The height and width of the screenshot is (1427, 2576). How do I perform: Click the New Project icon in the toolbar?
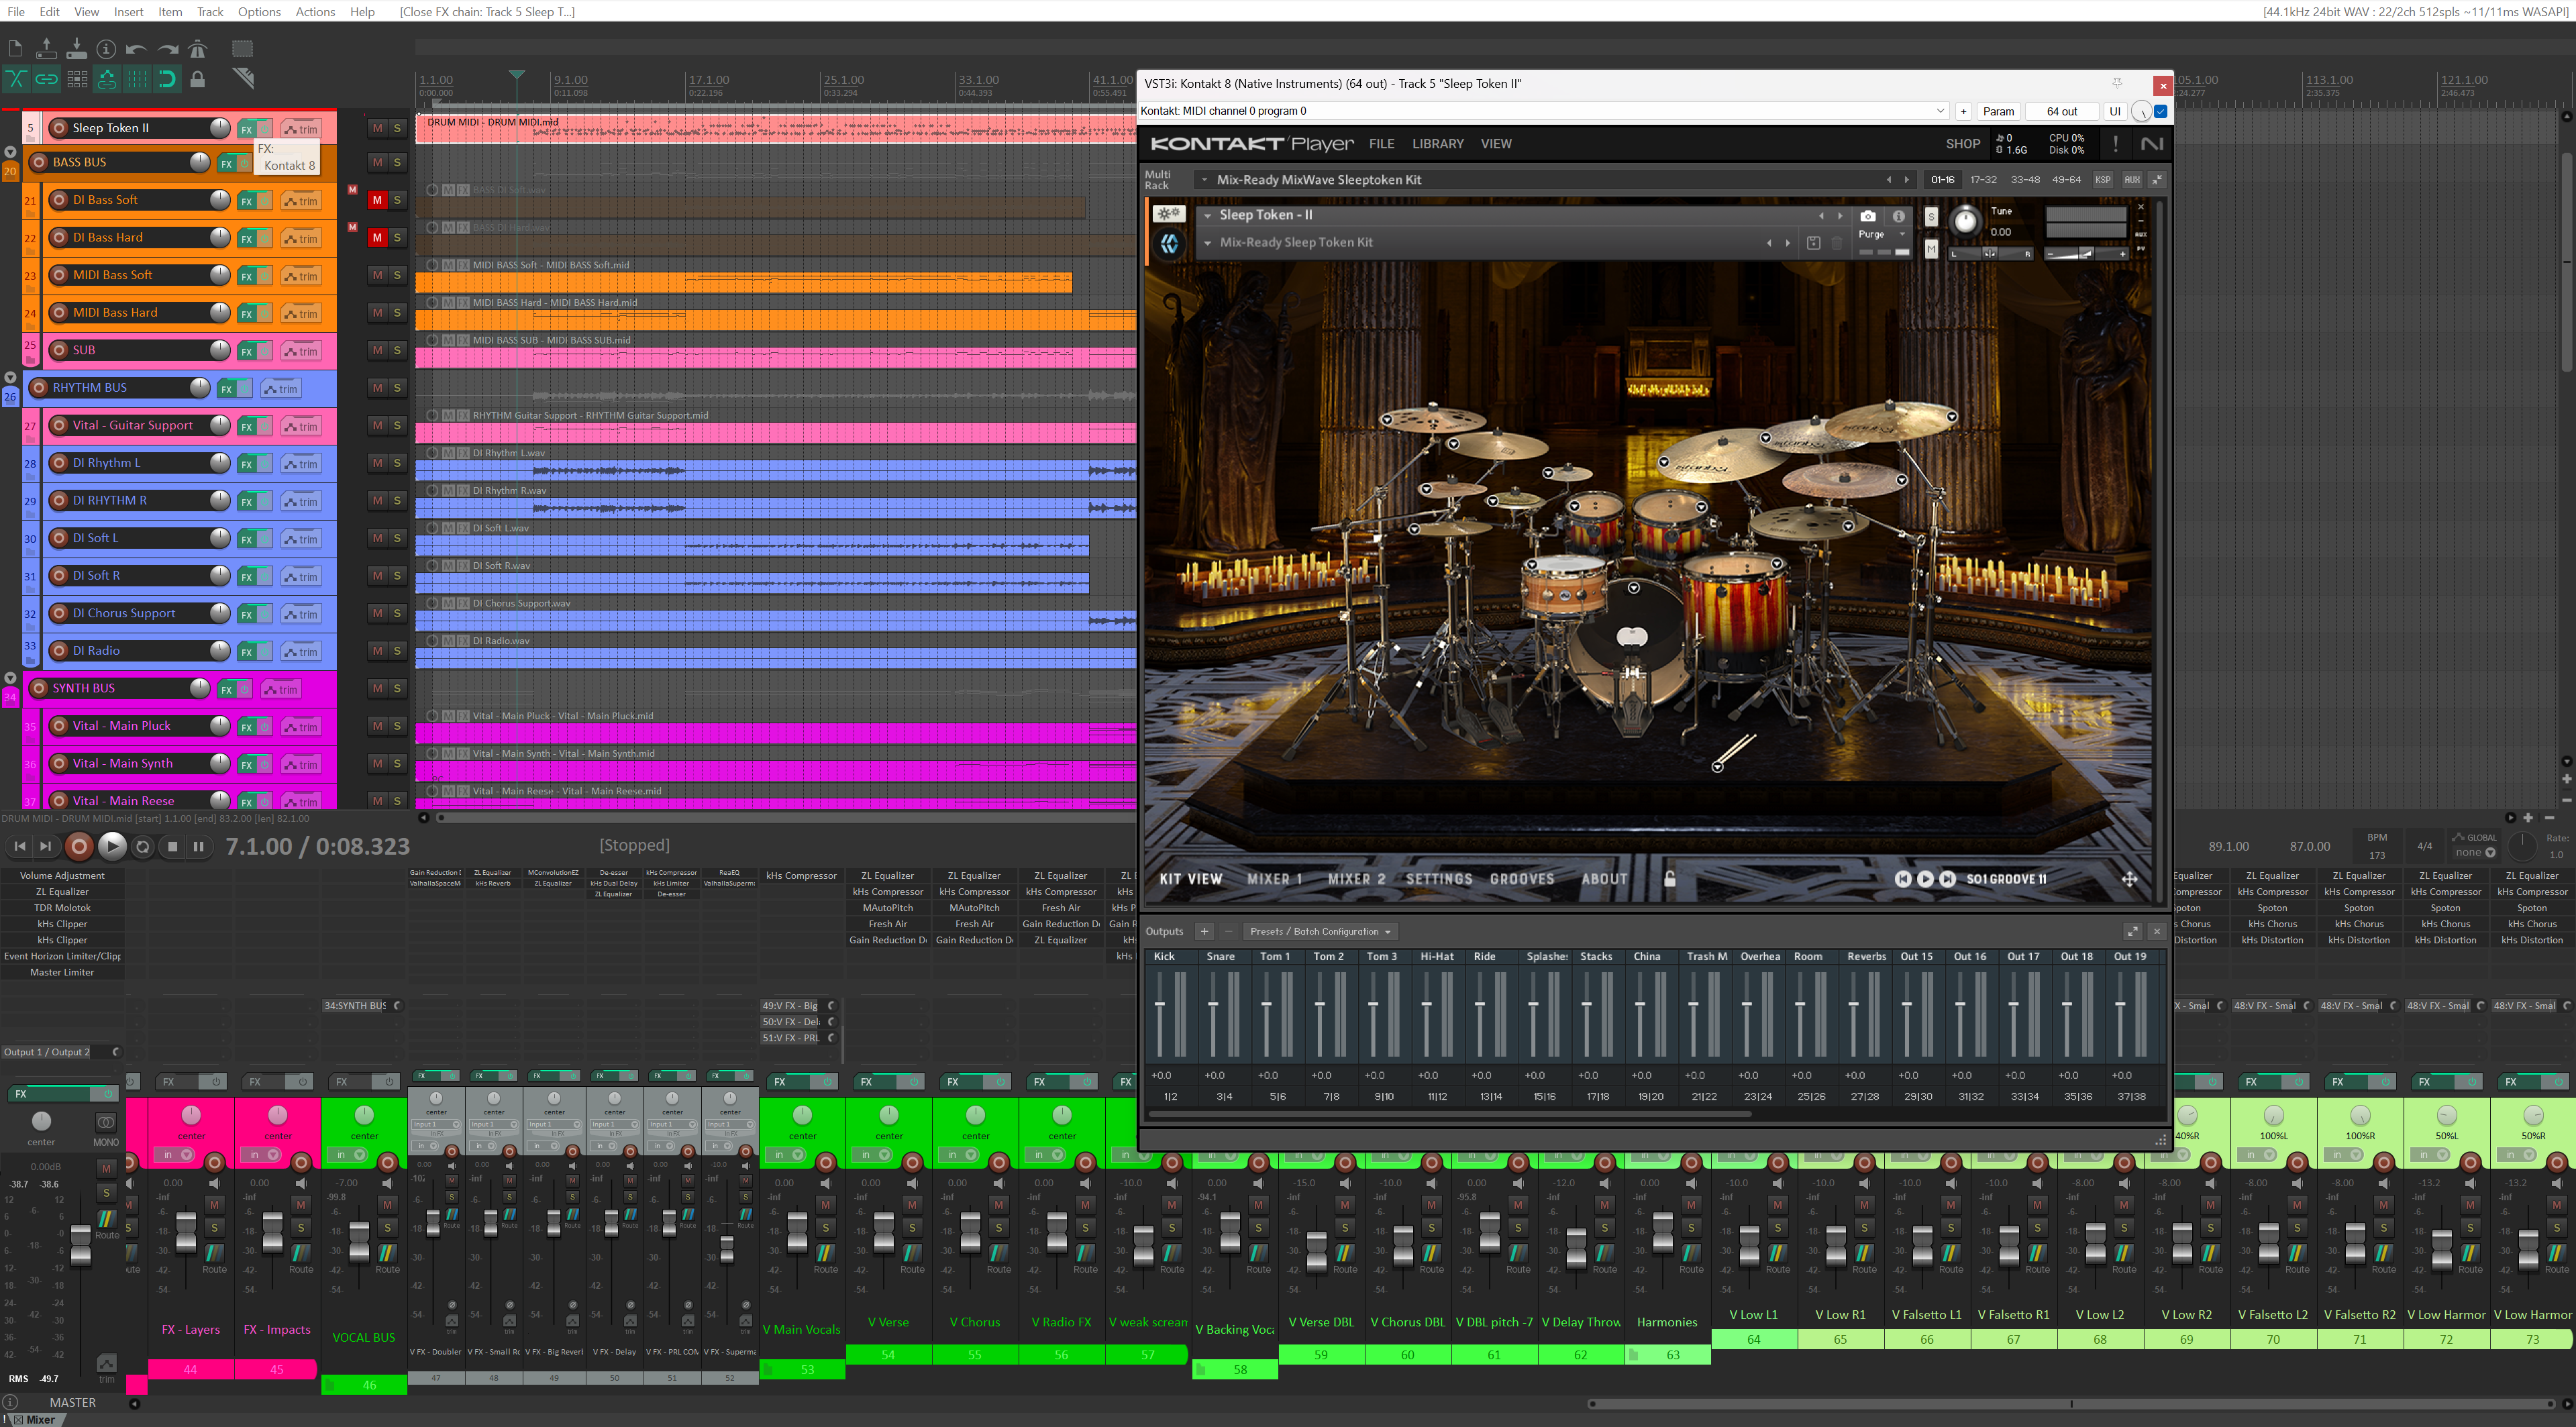[x=15, y=48]
